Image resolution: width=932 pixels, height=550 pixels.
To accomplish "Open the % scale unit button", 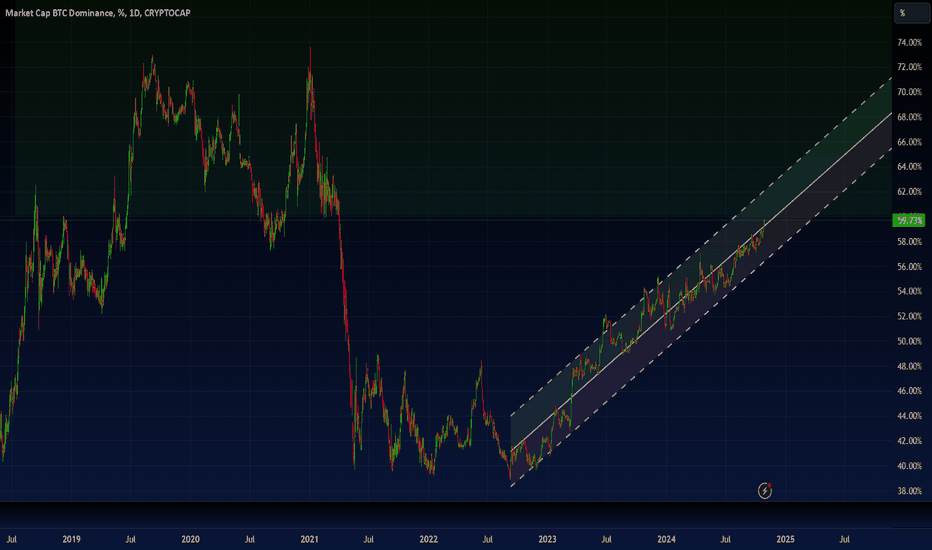I will (x=911, y=13).
